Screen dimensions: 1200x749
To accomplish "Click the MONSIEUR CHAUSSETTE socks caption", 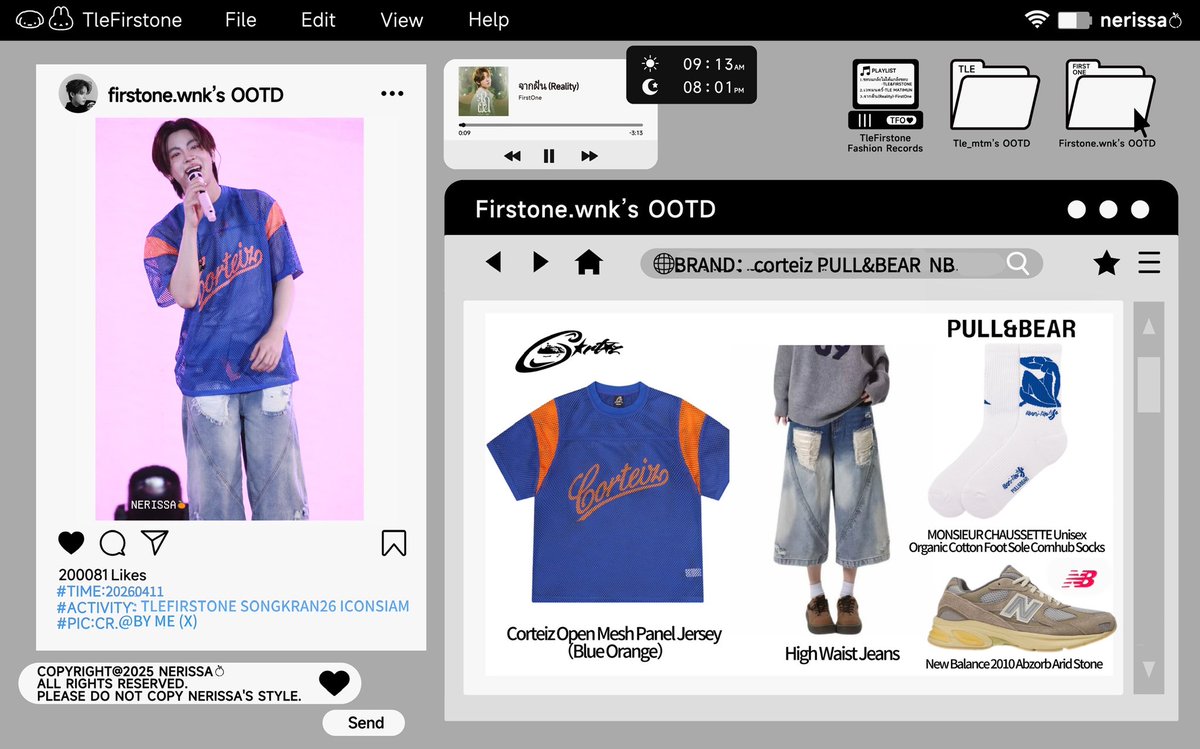I will click(x=1007, y=541).
